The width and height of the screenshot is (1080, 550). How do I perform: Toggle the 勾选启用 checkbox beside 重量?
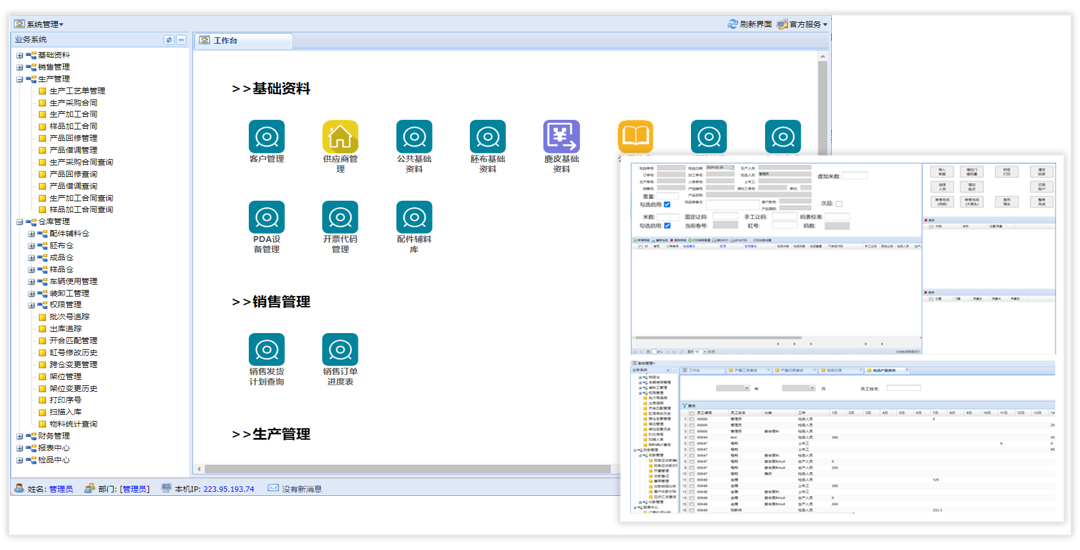667,204
